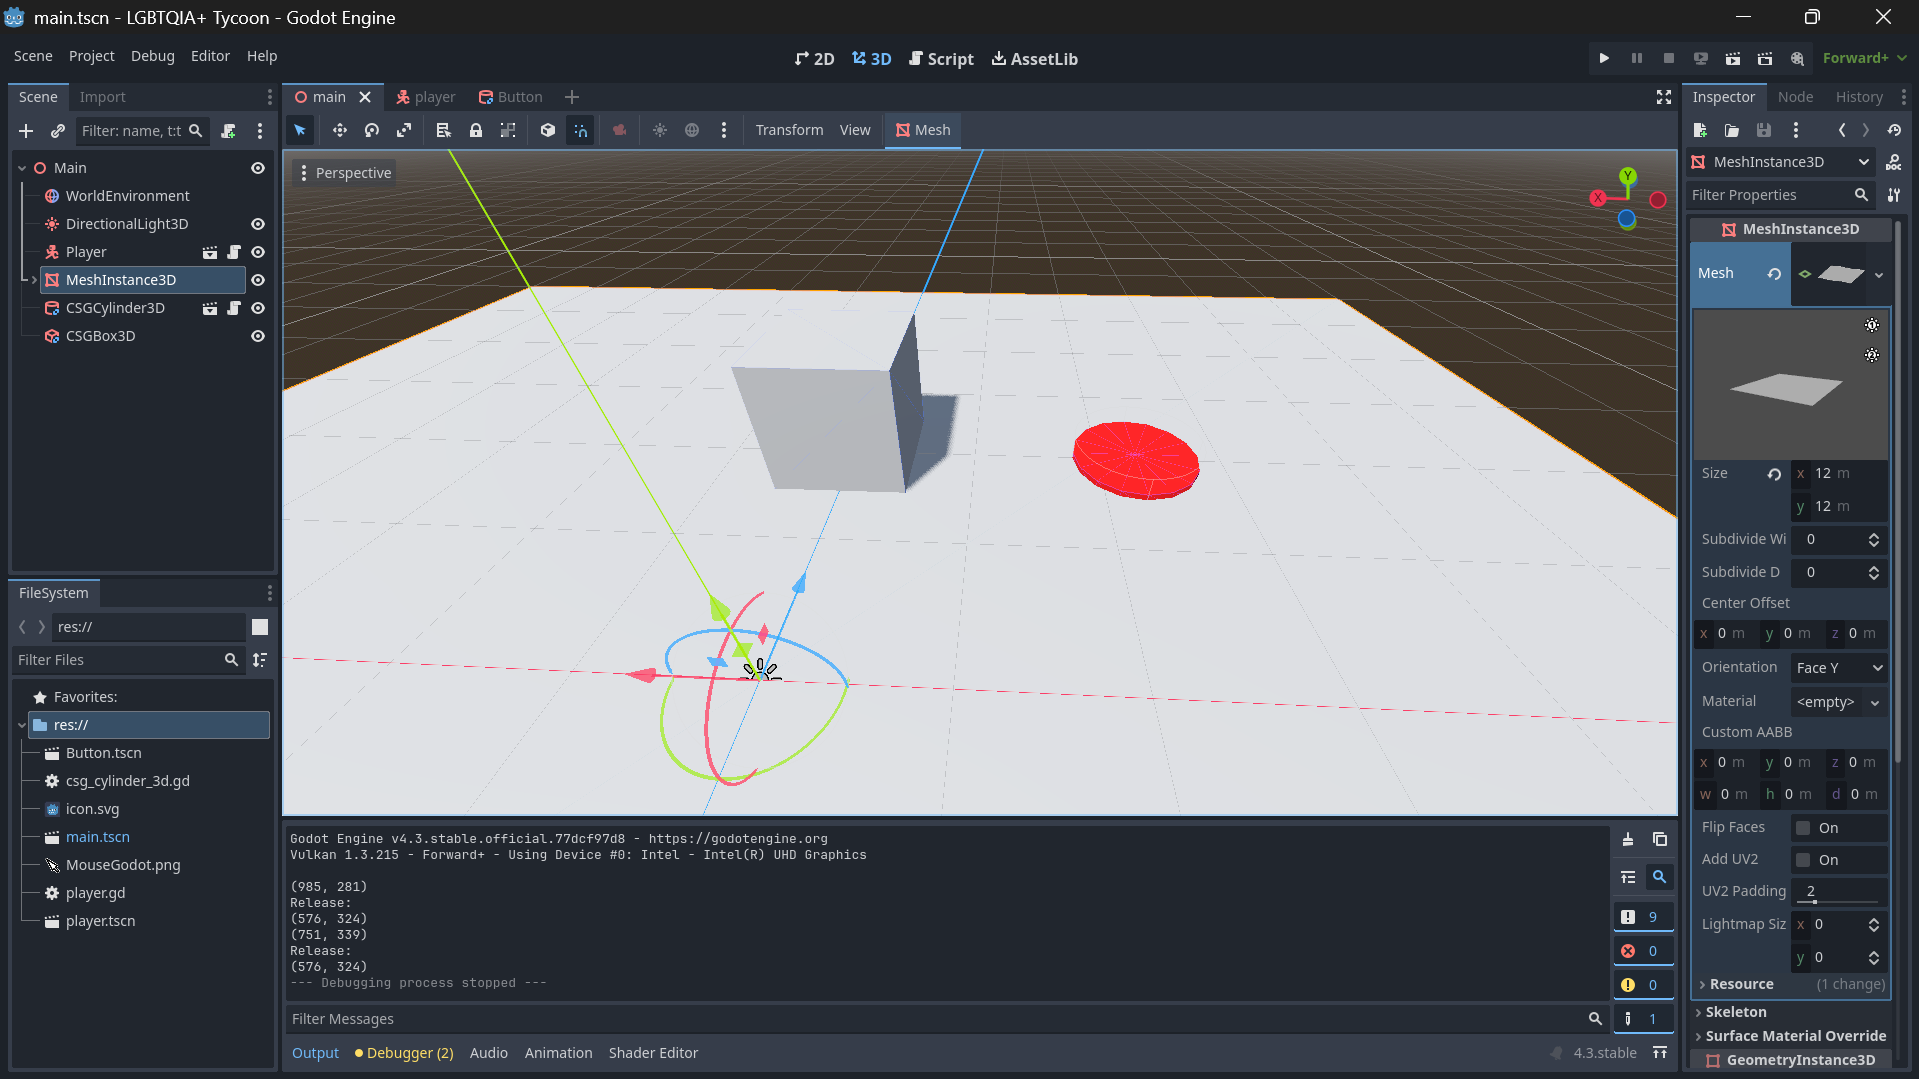Viewport: 1919px width, 1079px height.
Task: Toggle Use Local Space cube icon
Action: 548,130
